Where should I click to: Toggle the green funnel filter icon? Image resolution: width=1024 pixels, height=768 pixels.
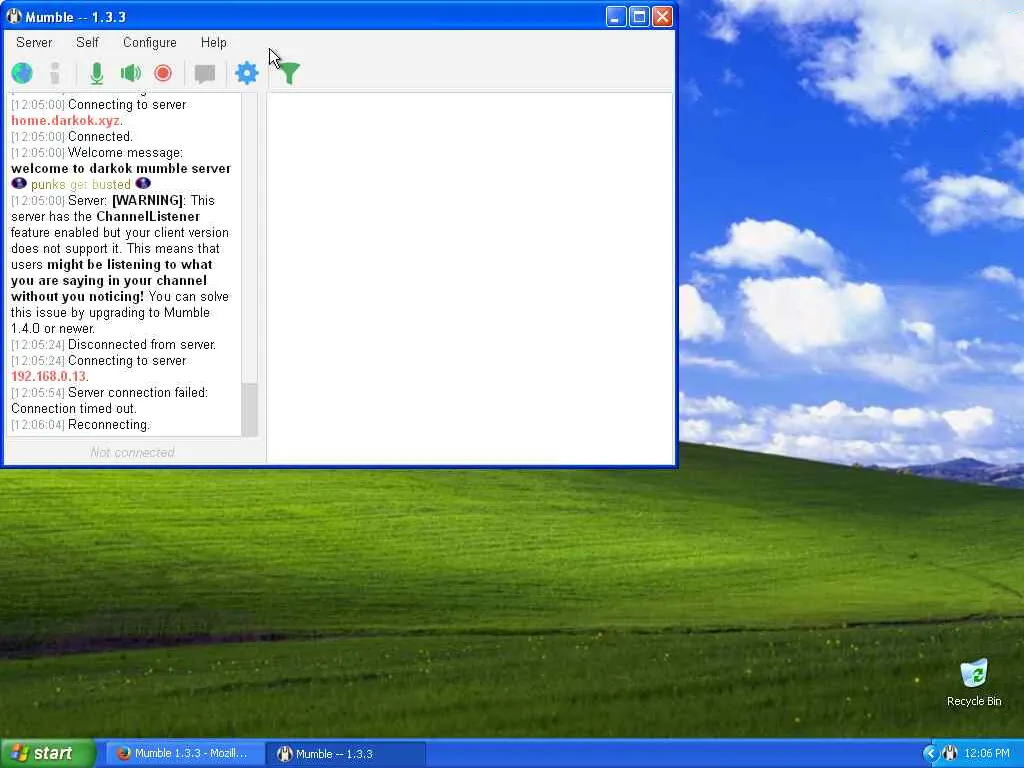(x=289, y=73)
